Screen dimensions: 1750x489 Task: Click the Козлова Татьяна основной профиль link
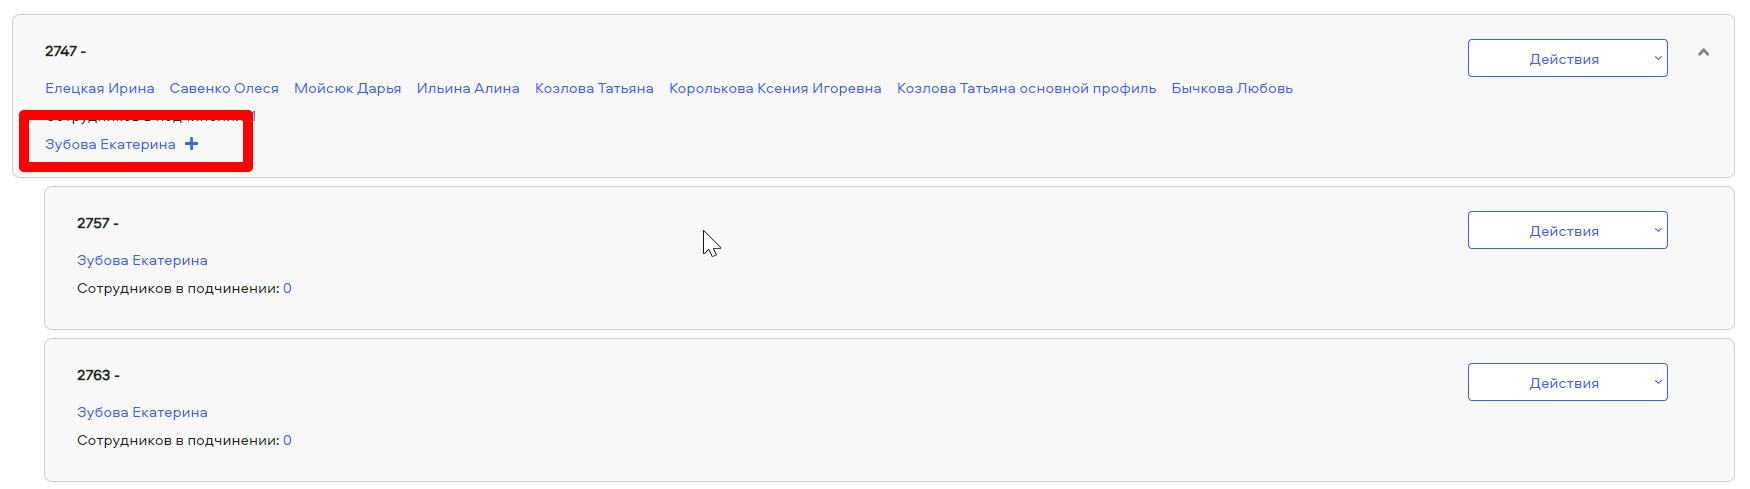pos(1026,88)
